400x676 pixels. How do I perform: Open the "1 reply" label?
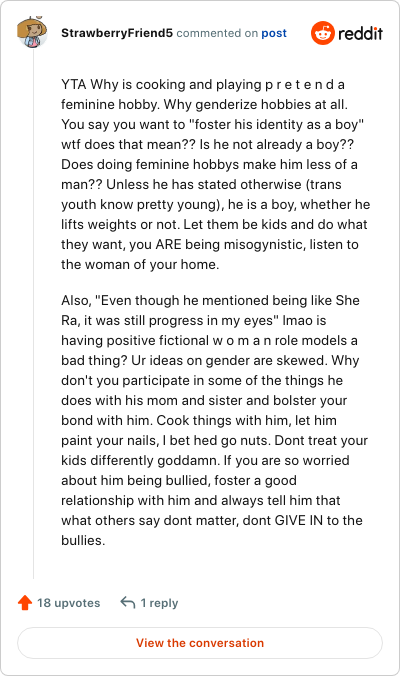(159, 603)
